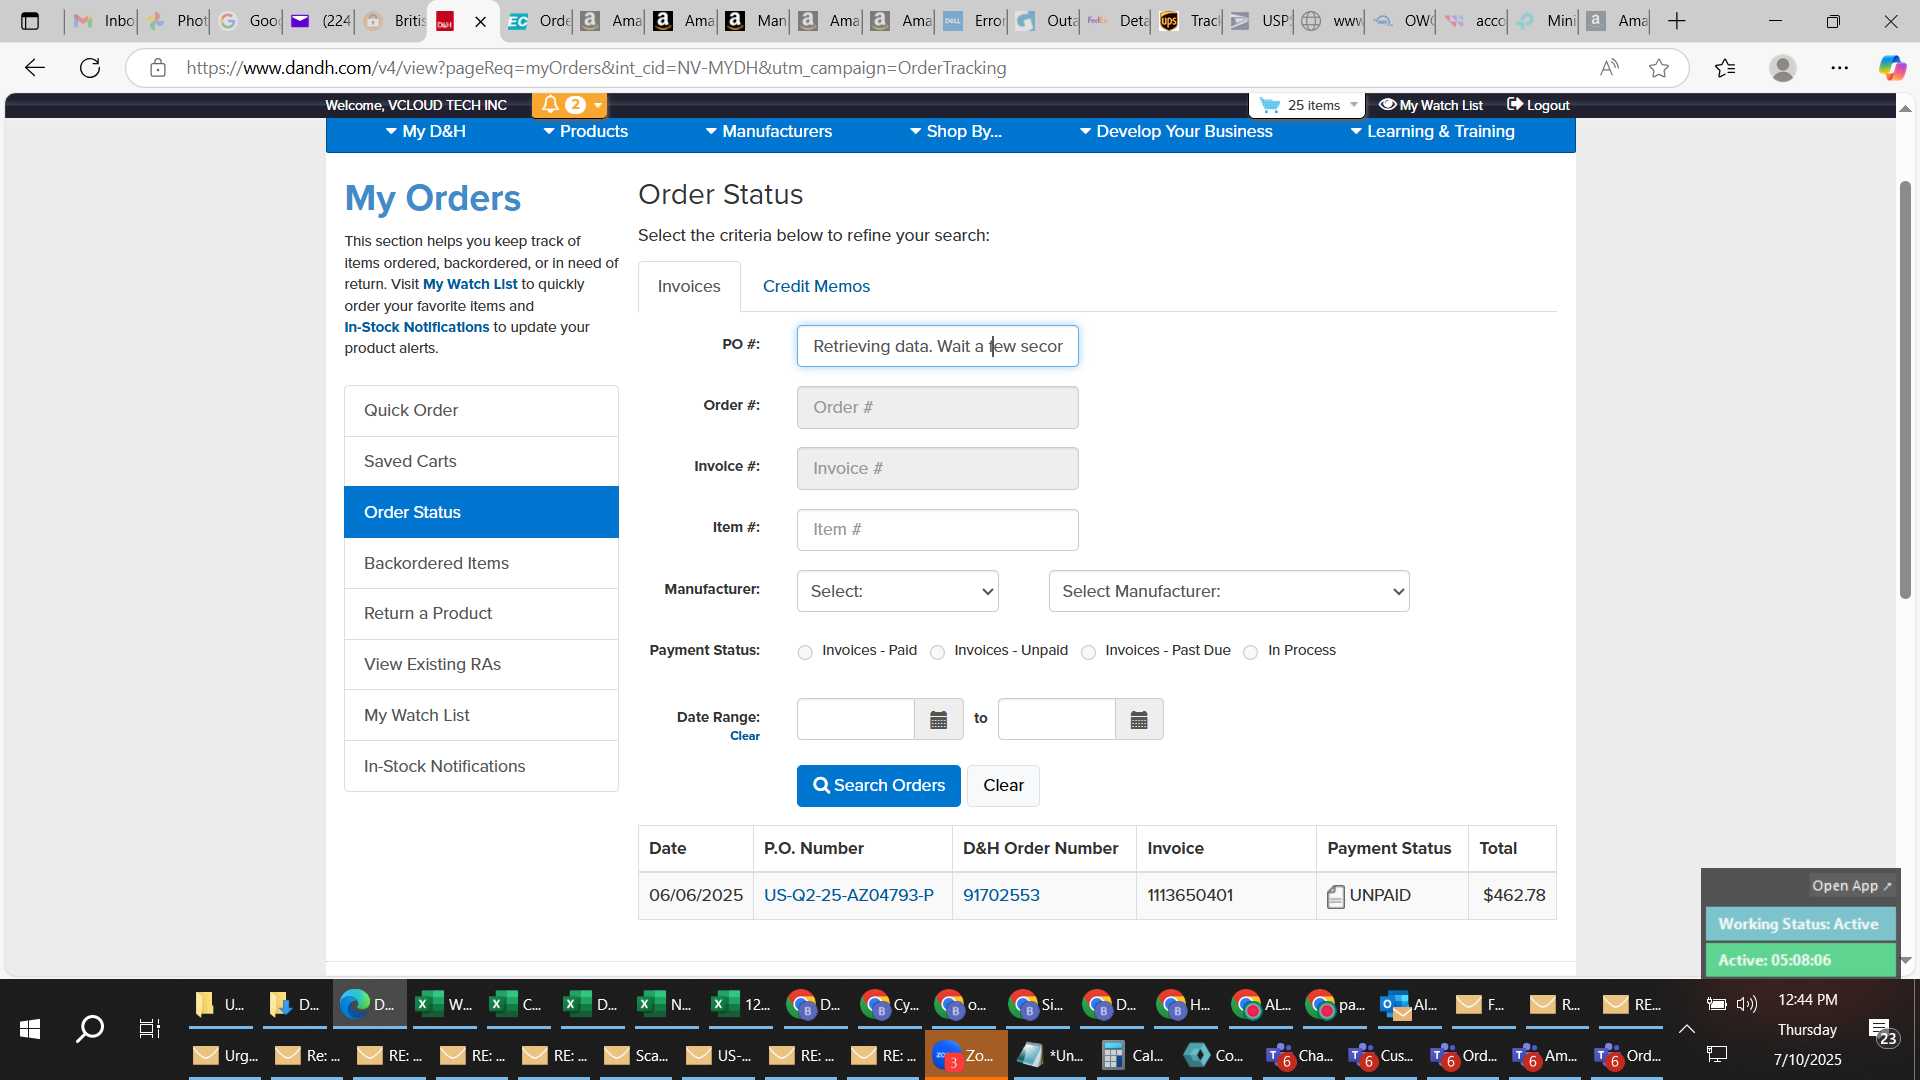Expand the My D&H menu

tap(425, 132)
